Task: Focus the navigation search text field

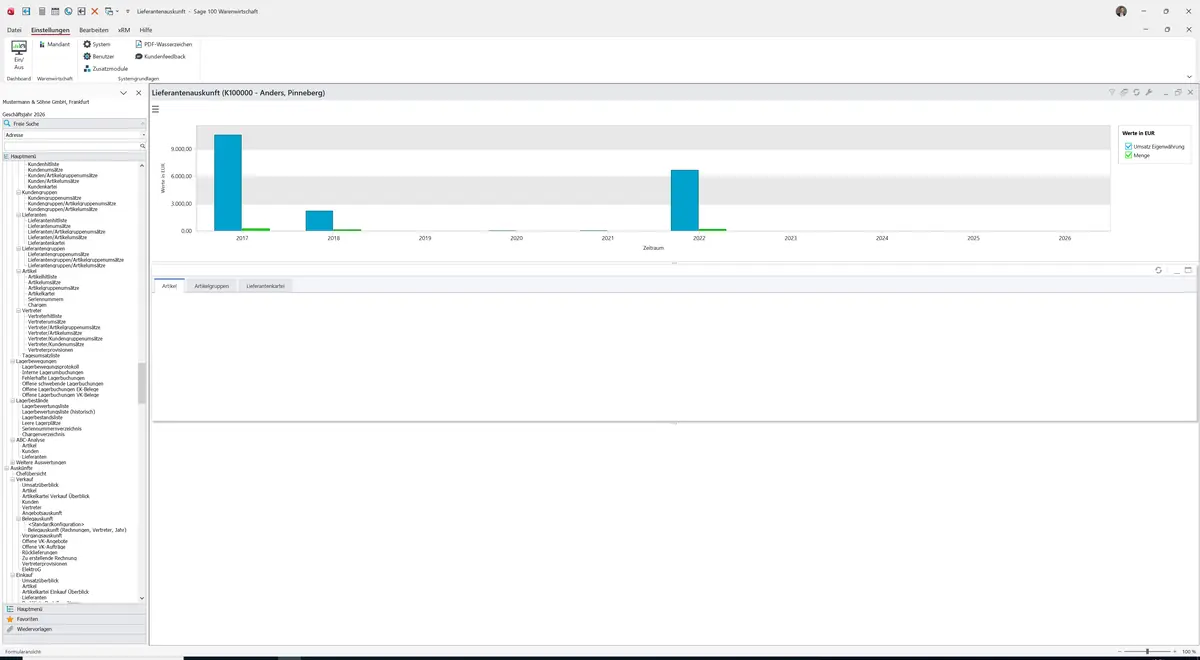Action: point(70,146)
